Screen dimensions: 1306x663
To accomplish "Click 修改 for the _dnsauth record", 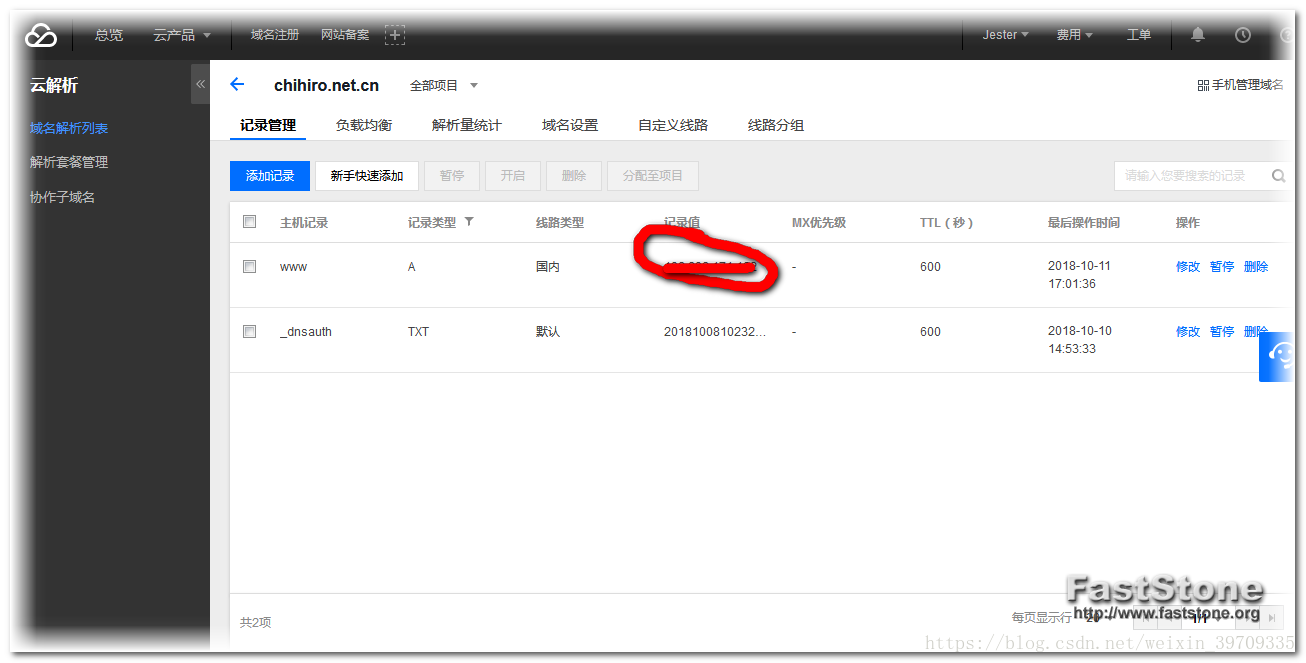I will point(1188,332).
